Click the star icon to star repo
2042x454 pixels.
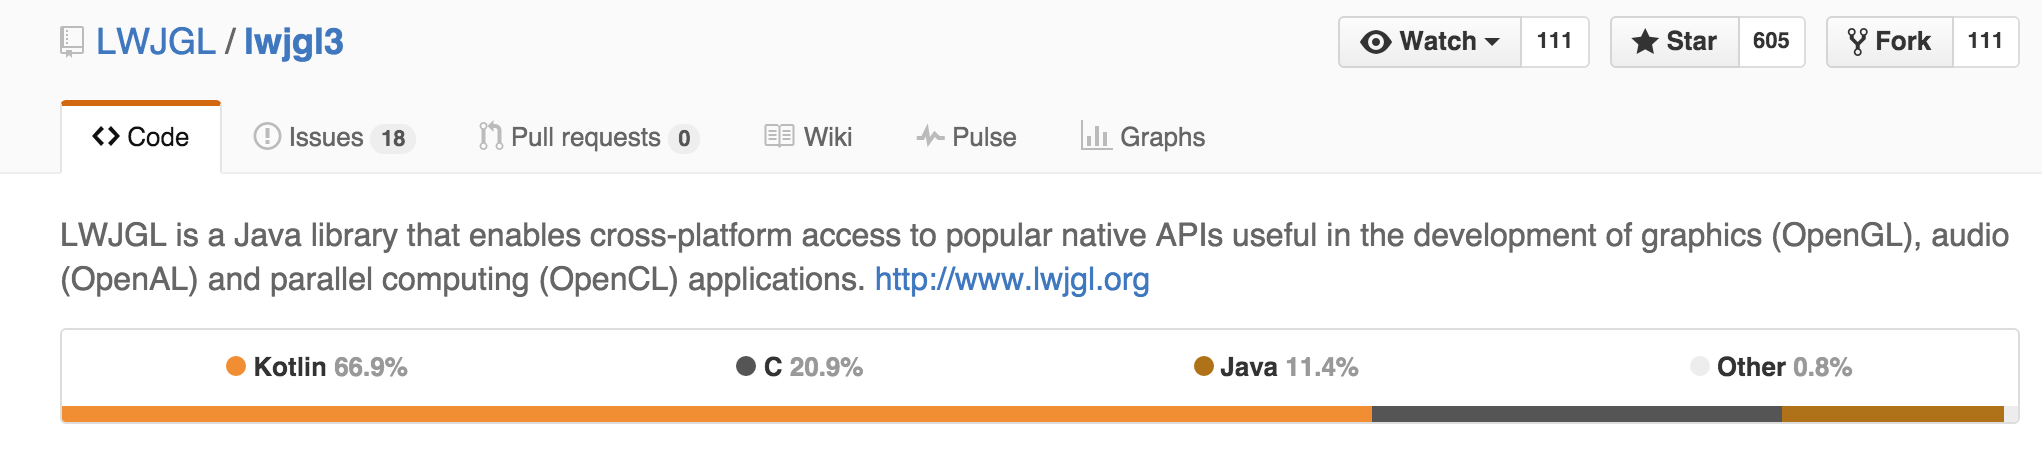(1644, 42)
